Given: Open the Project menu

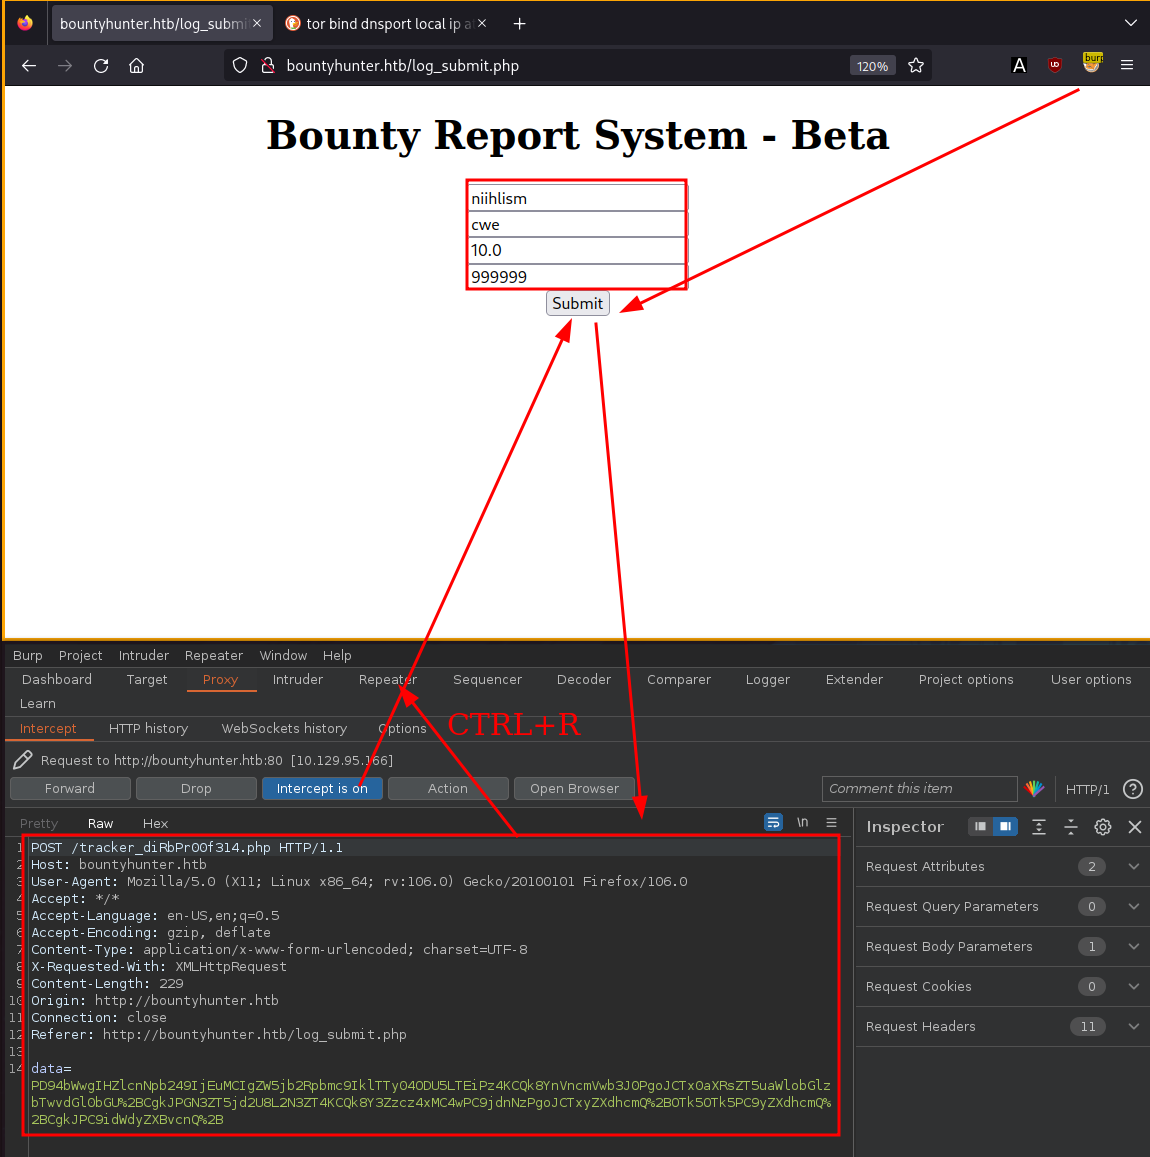Looking at the screenshot, I should click(x=80, y=655).
